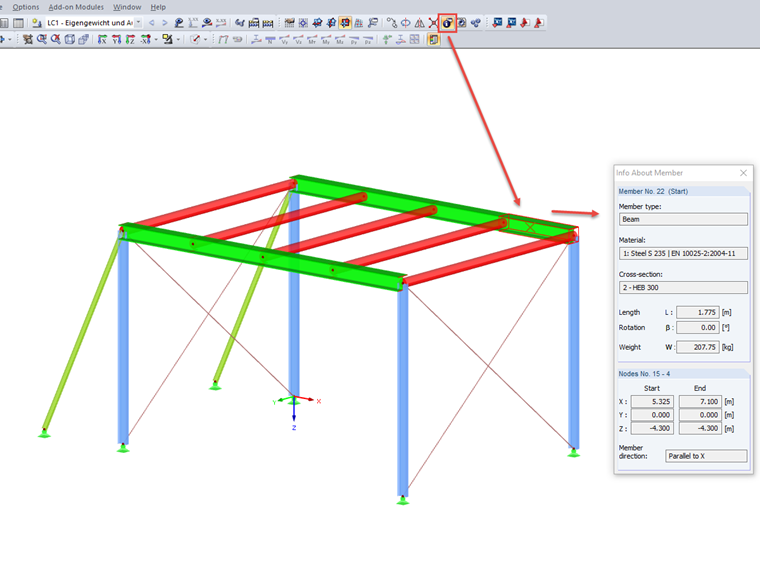
Task: Click the Parallel to X direction field
Action: click(706, 456)
